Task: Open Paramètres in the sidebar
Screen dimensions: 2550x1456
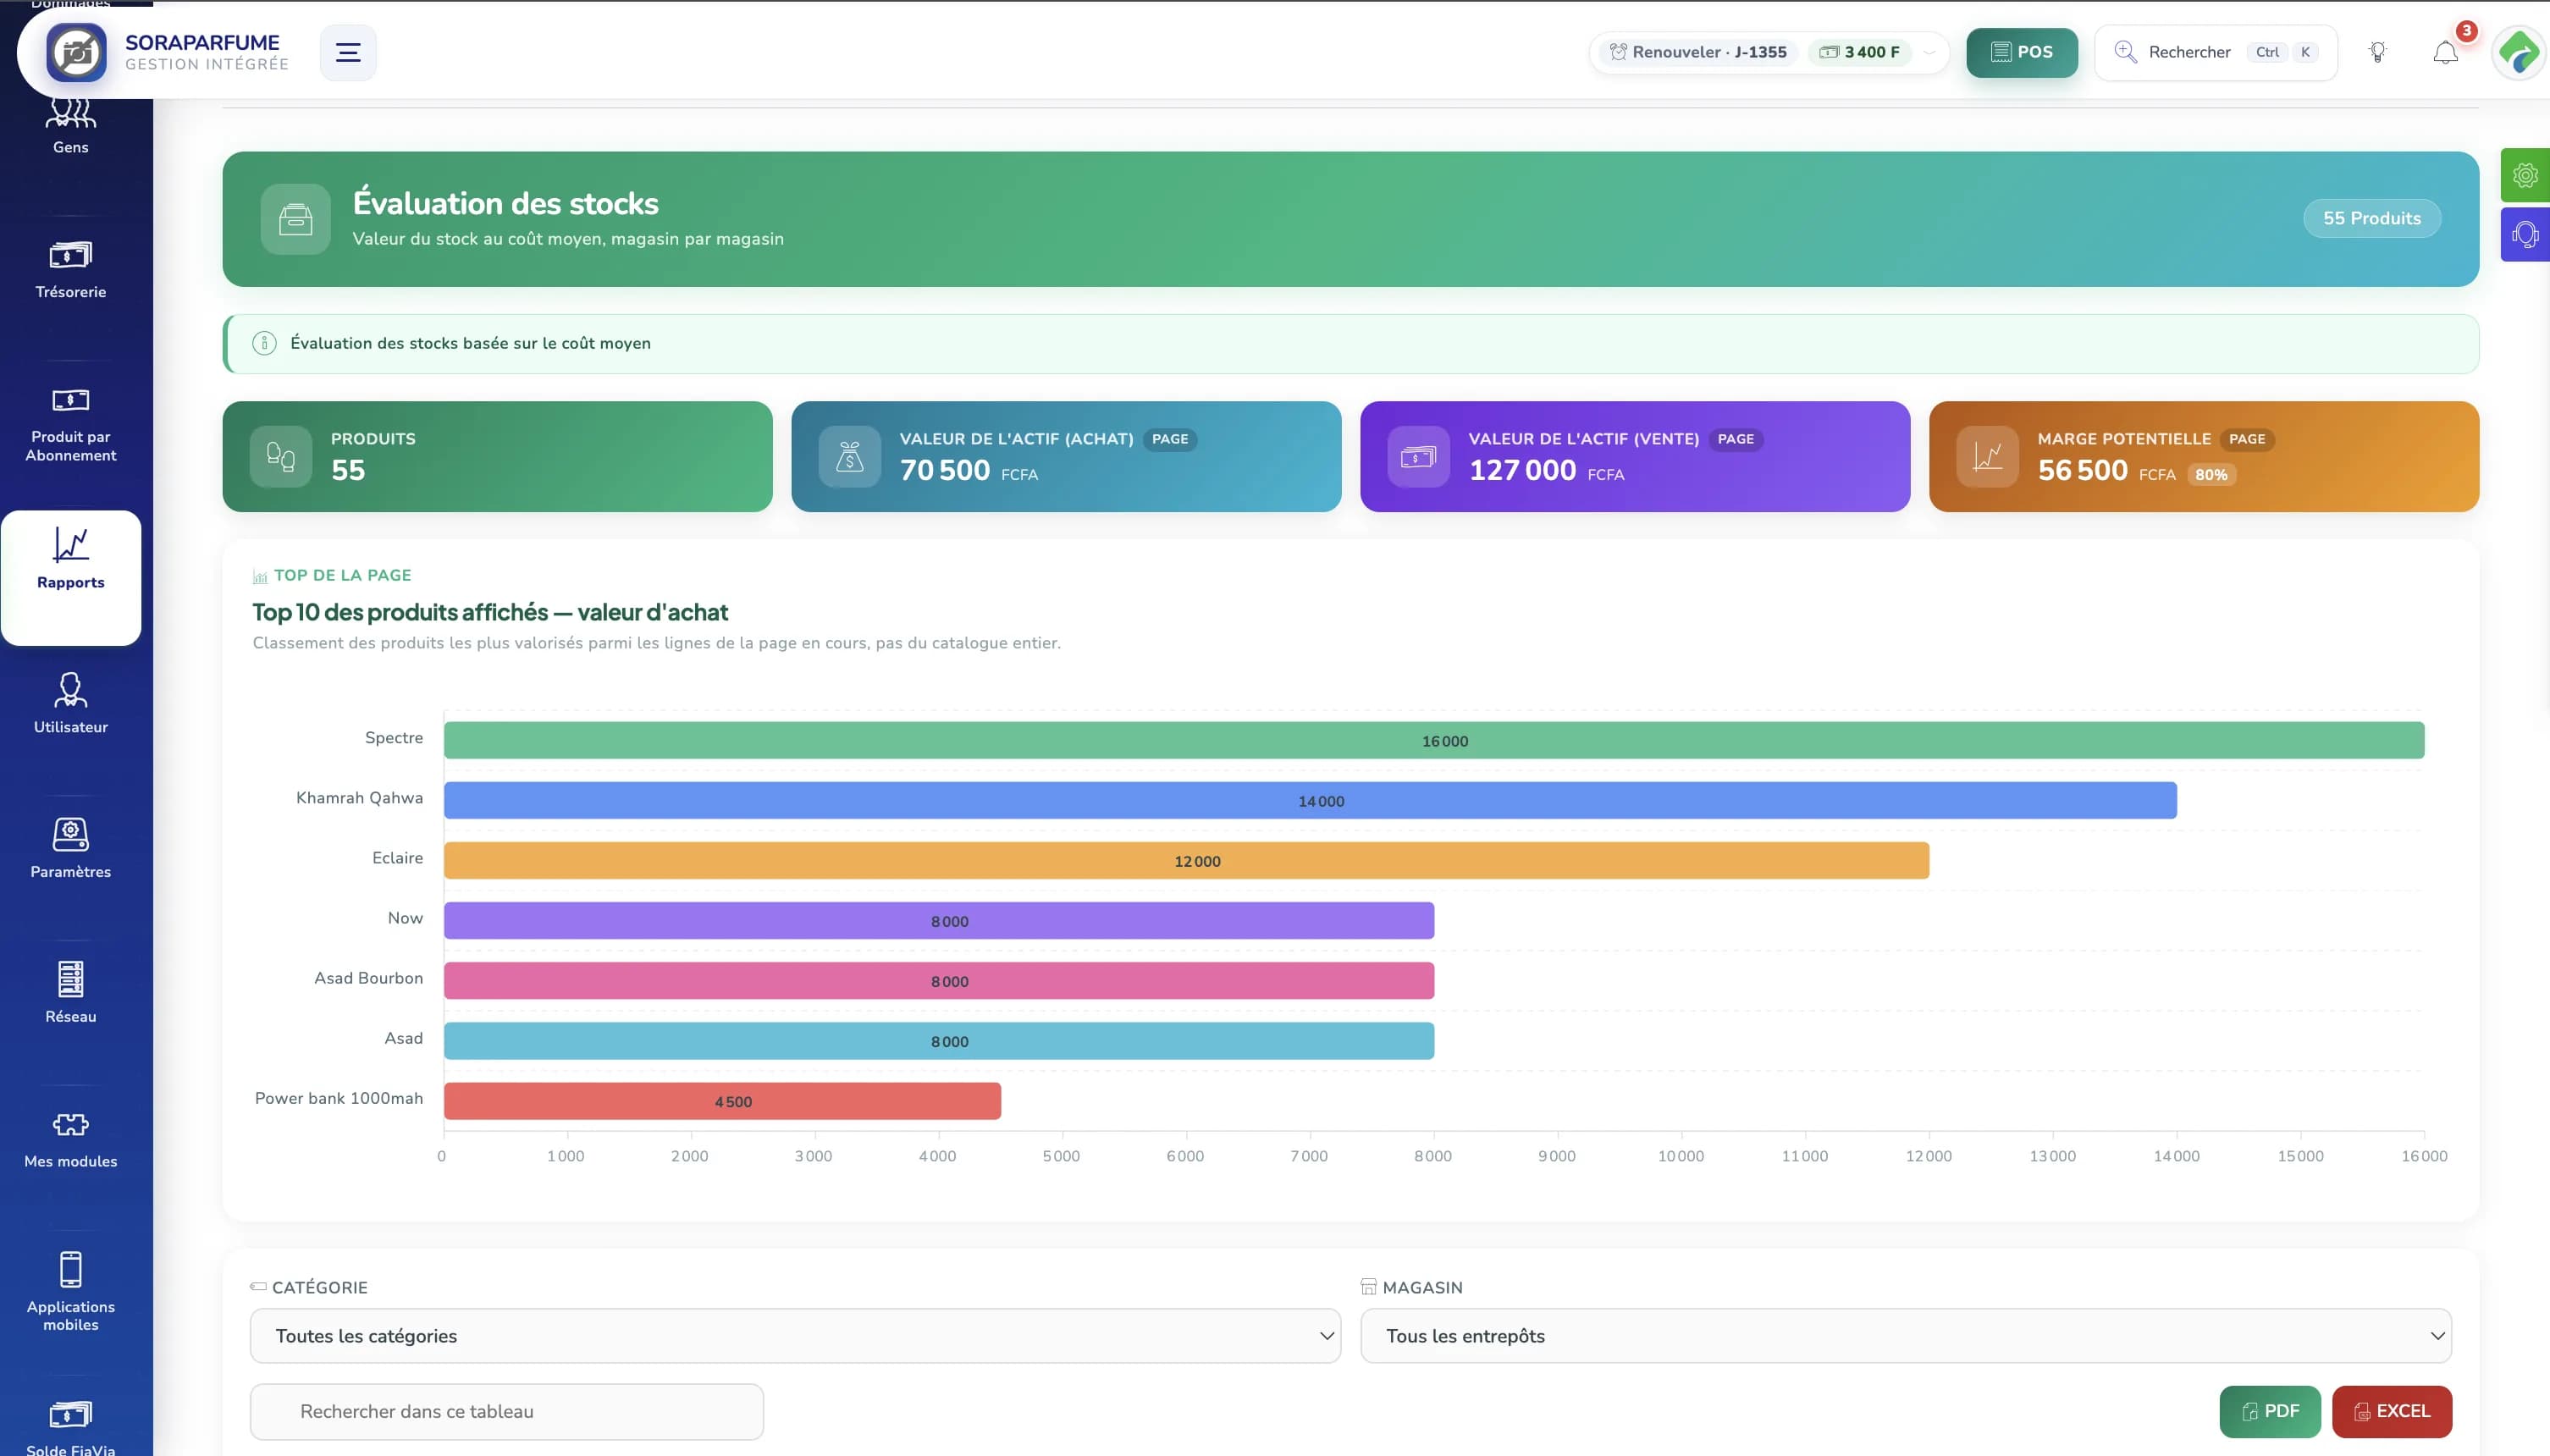Action: pos(71,849)
